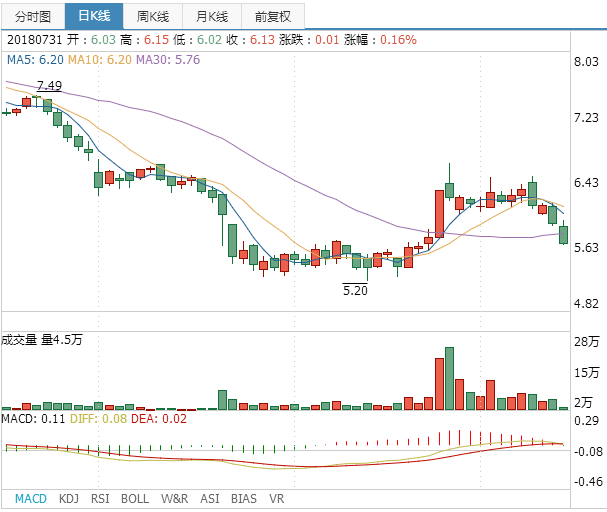Open the 周K线 weekly chart tab
This screenshot has width=607, height=512.
point(153,16)
